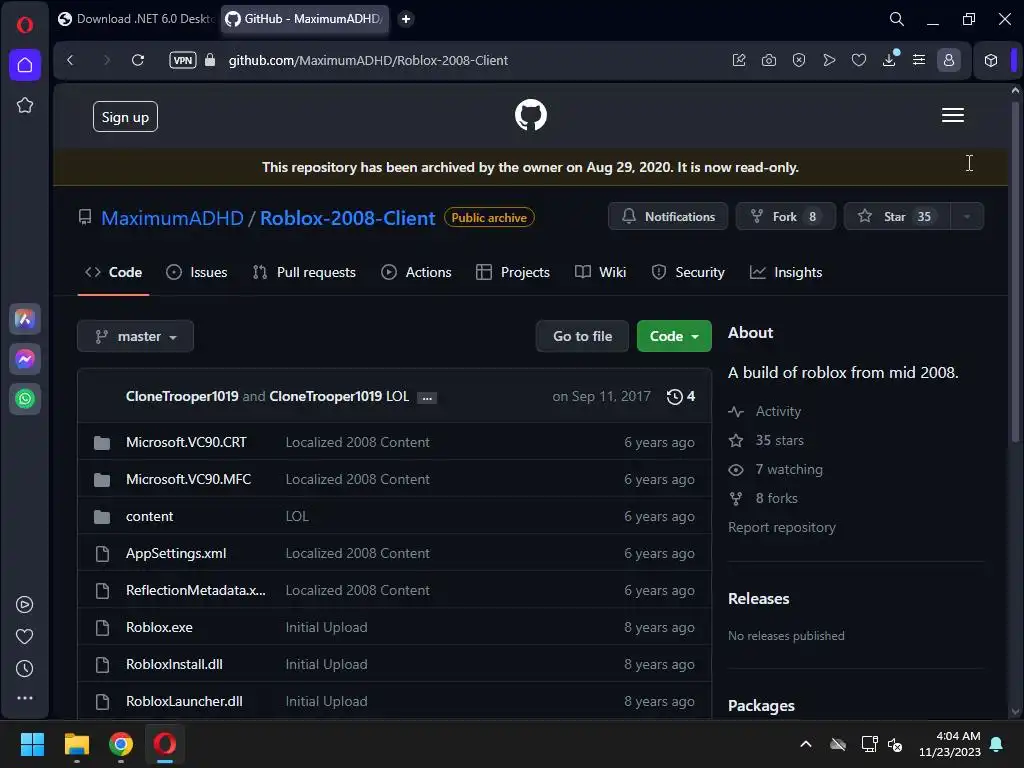This screenshot has width=1024, height=768.
Task: Click Report repository link
Action: click(x=782, y=527)
